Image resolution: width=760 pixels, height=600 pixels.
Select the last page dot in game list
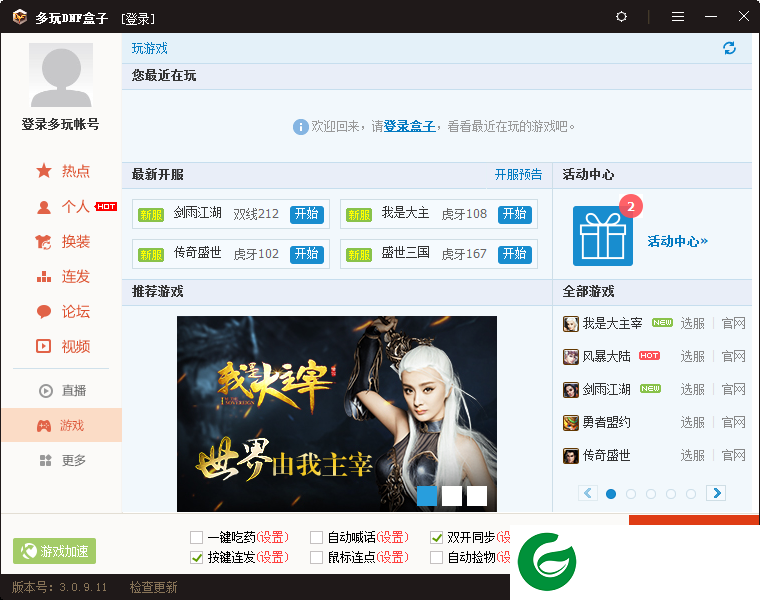691,494
